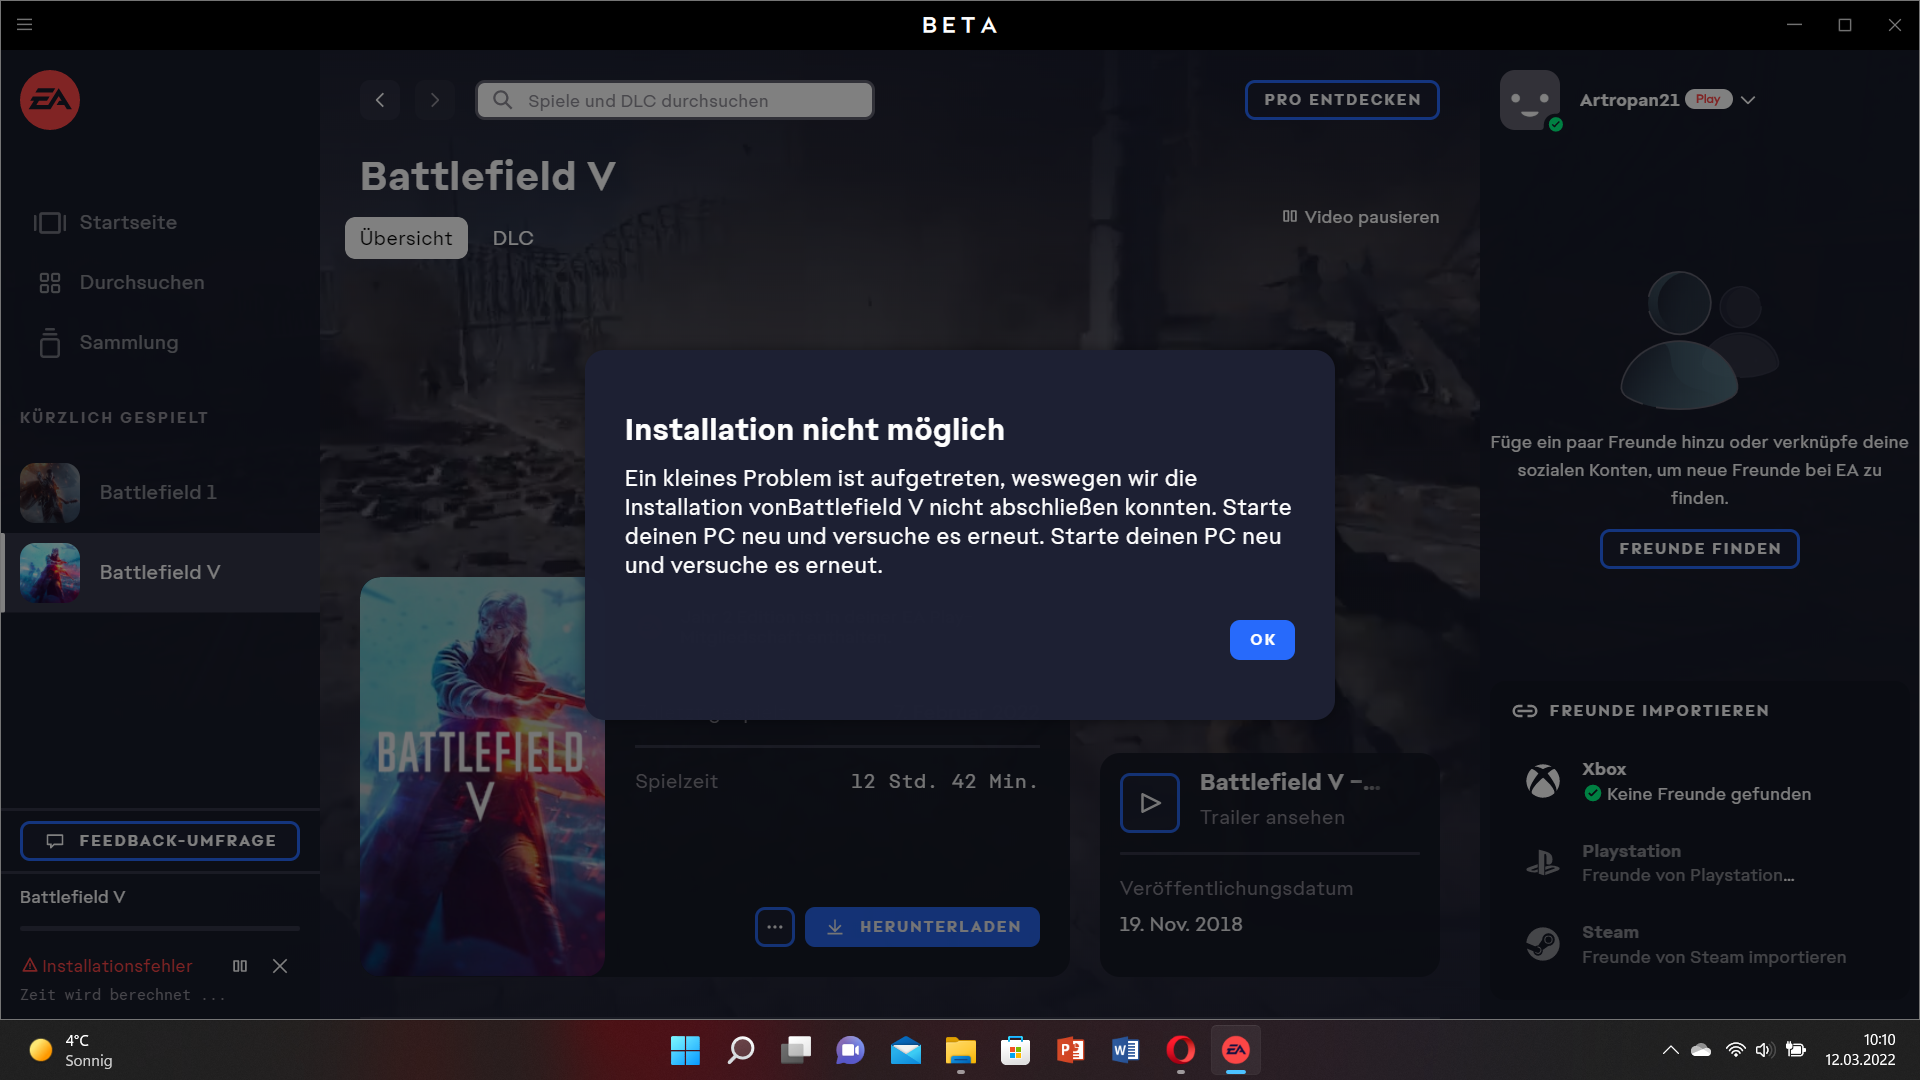Image resolution: width=1920 pixels, height=1080 pixels.
Task: Click the Playstation import icon
Action: click(x=1542, y=862)
